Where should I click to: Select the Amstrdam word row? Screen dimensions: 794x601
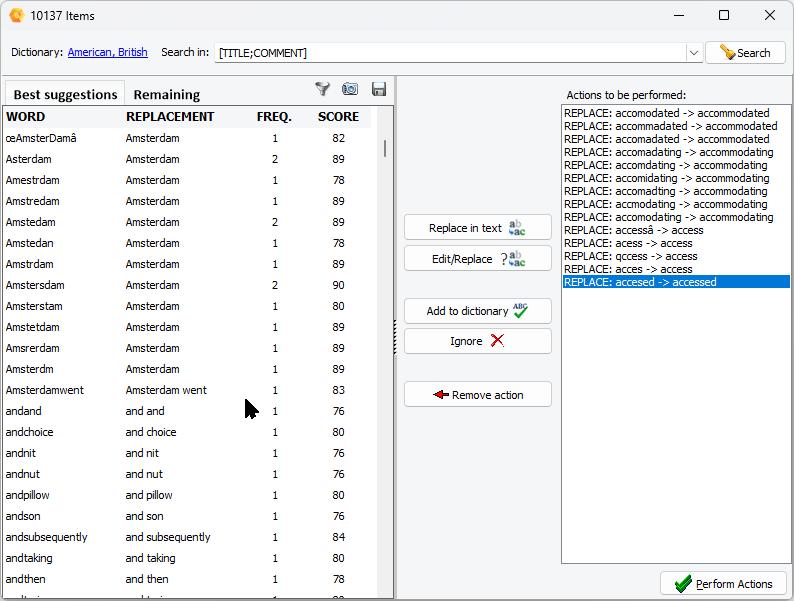187,264
